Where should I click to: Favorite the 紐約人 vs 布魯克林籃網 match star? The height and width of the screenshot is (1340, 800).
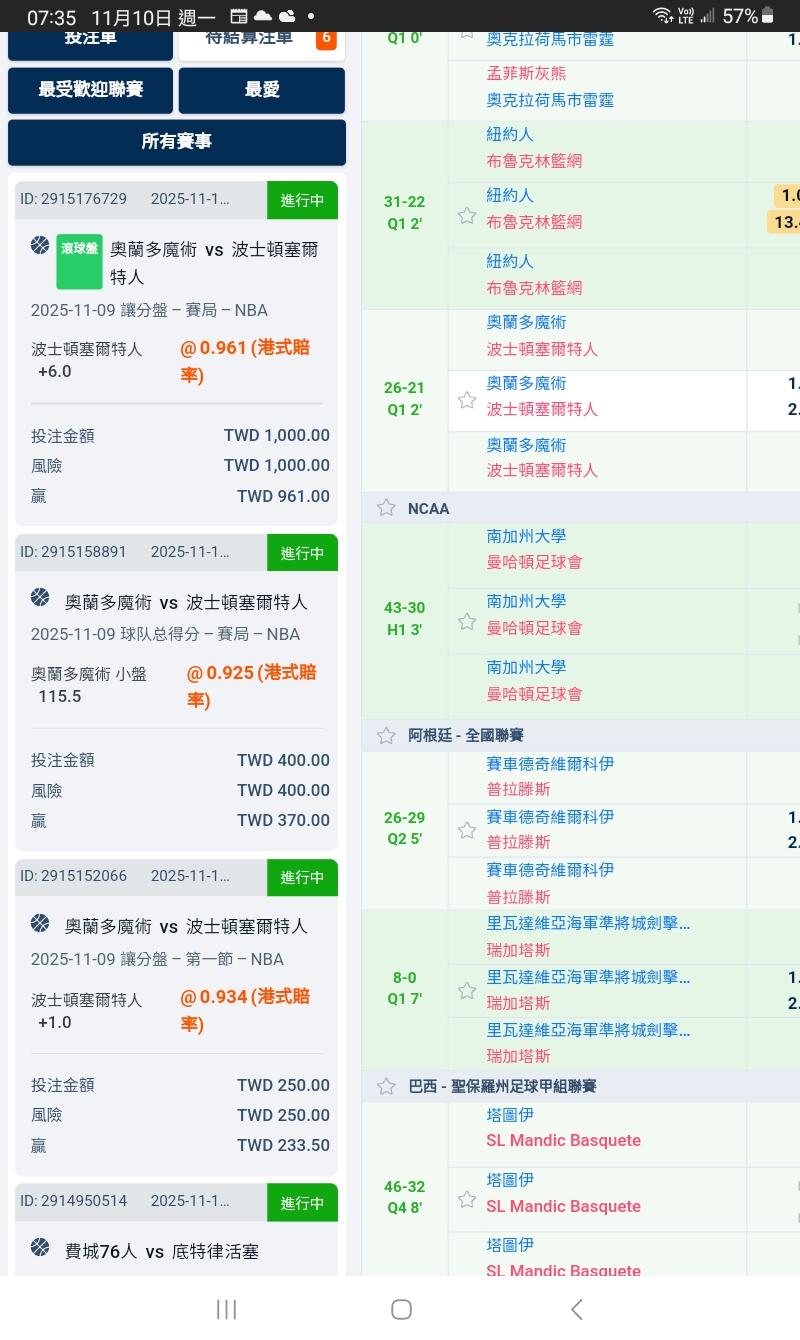pos(467,215)
